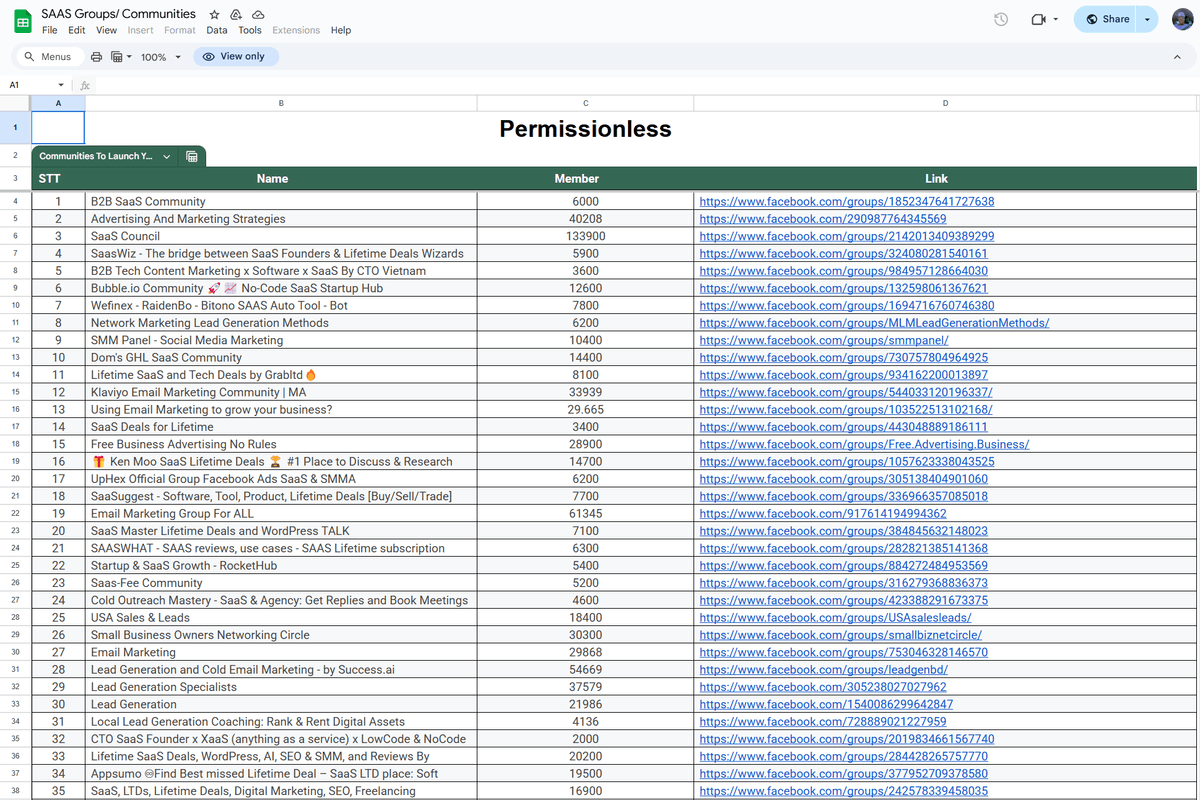Open the Data menu
Image resolution: width=1200 pixels, height=800 pixels.
click(x=217, y=30)
